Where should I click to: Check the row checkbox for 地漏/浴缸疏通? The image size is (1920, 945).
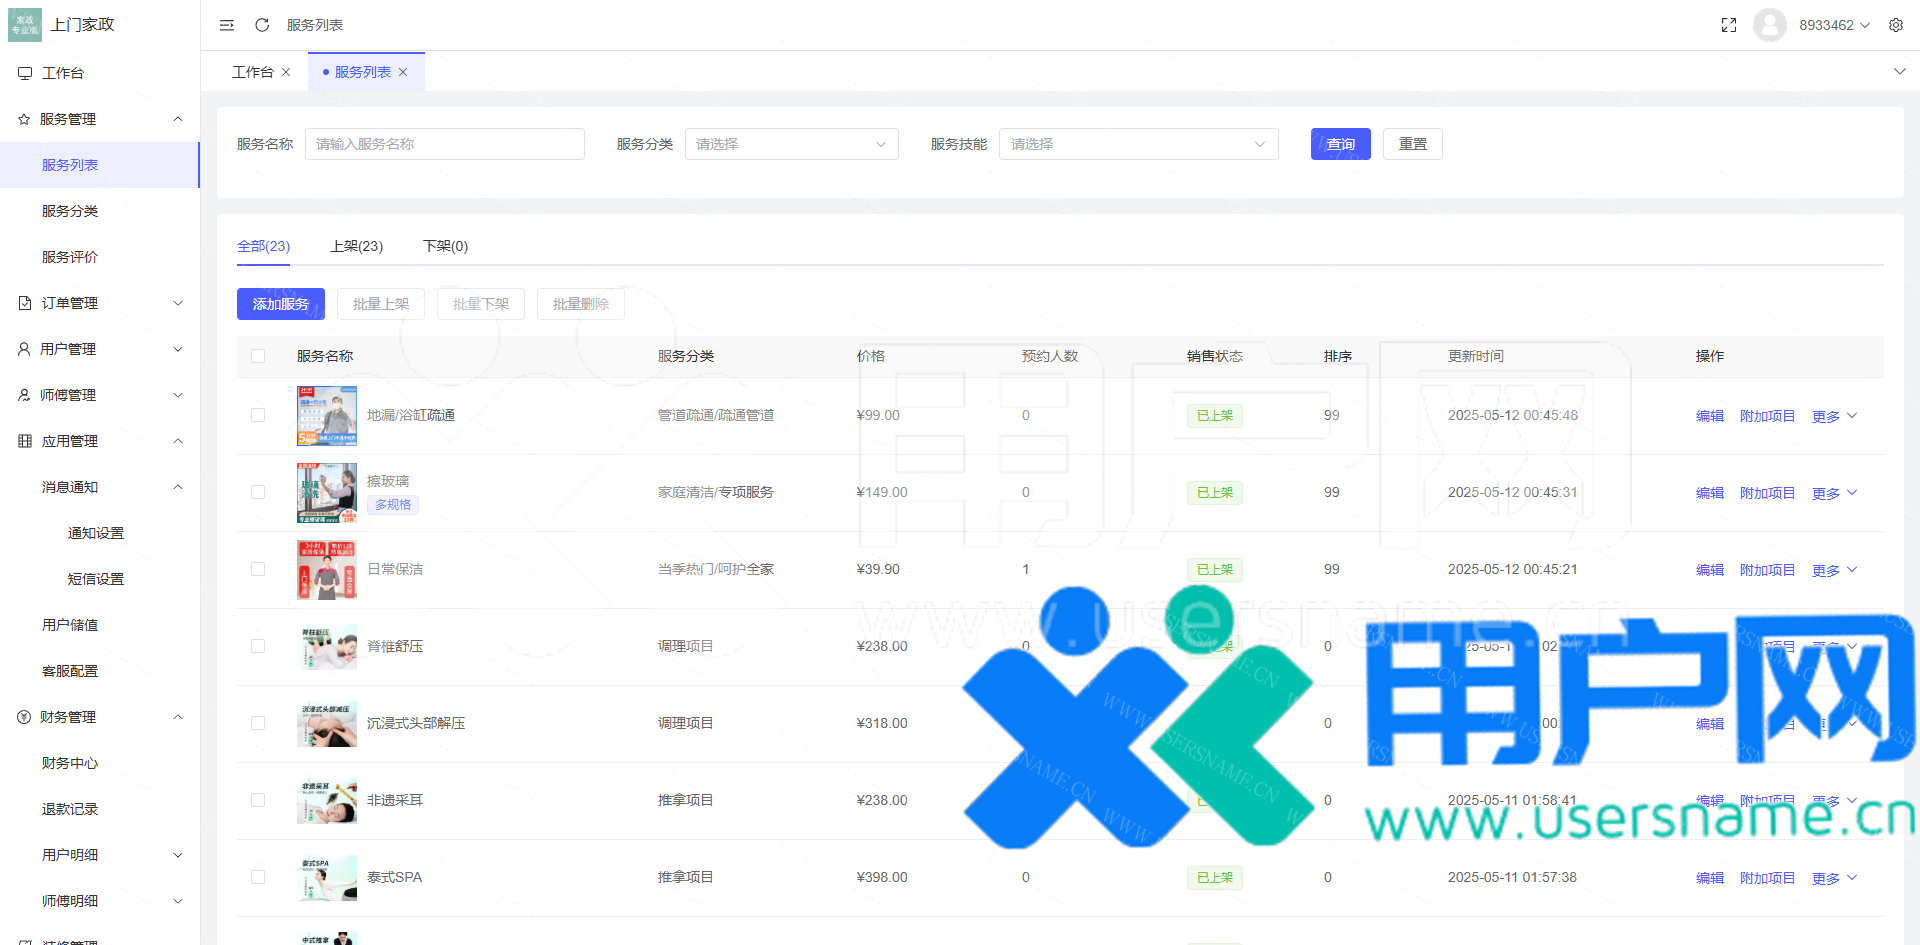258,415
